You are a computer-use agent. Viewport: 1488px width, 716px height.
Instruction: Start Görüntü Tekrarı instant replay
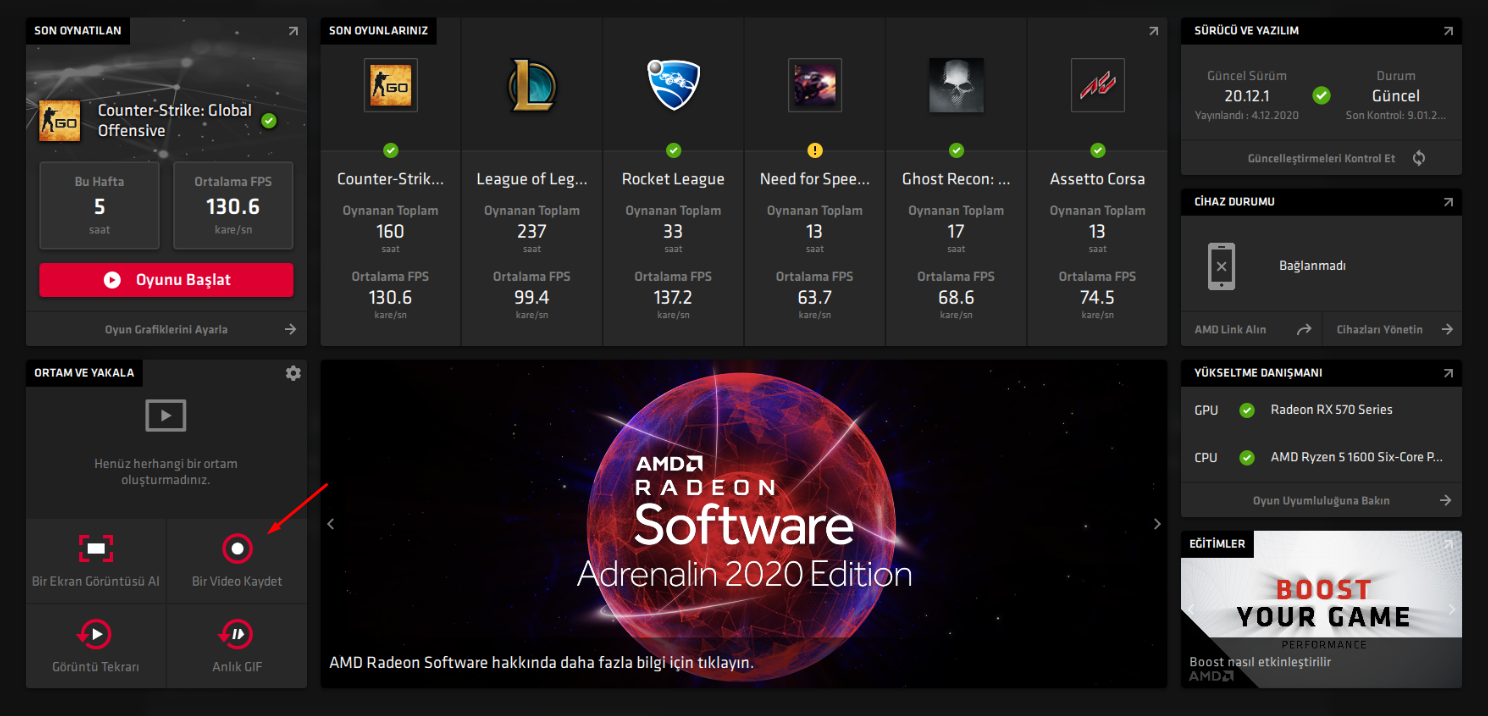click(96, 634)
